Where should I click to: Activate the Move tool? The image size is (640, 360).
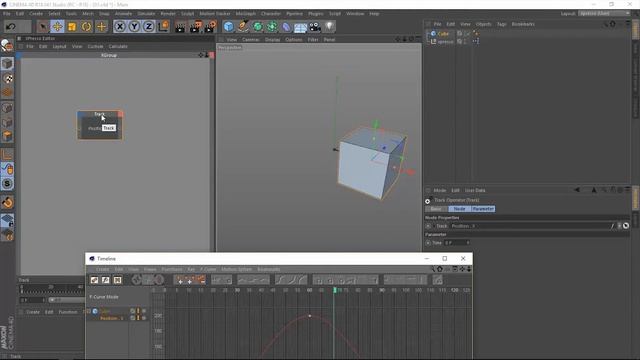point(57,27)
